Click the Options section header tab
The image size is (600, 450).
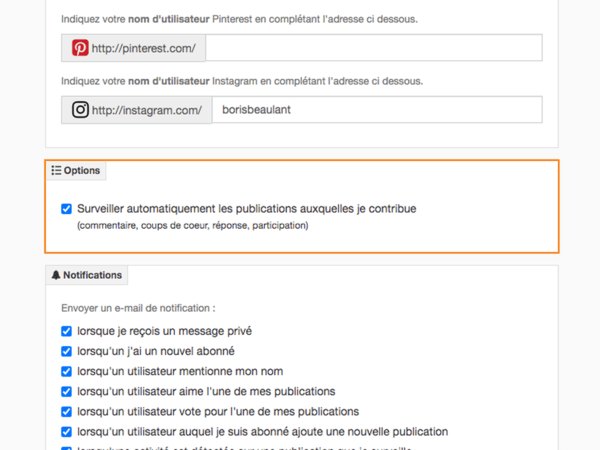pos(77,171)
